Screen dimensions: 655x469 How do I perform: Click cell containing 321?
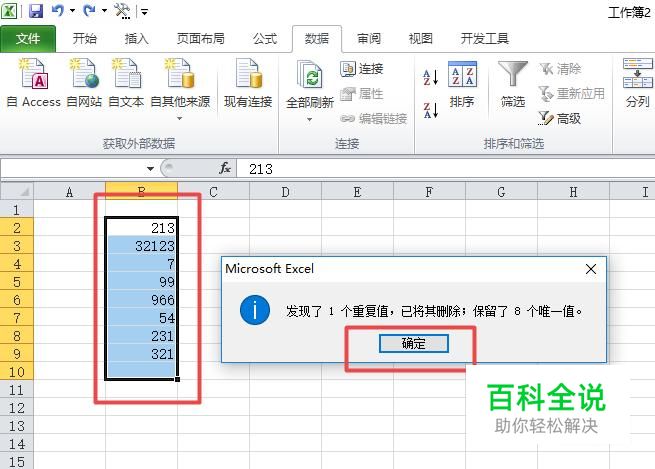142,354
